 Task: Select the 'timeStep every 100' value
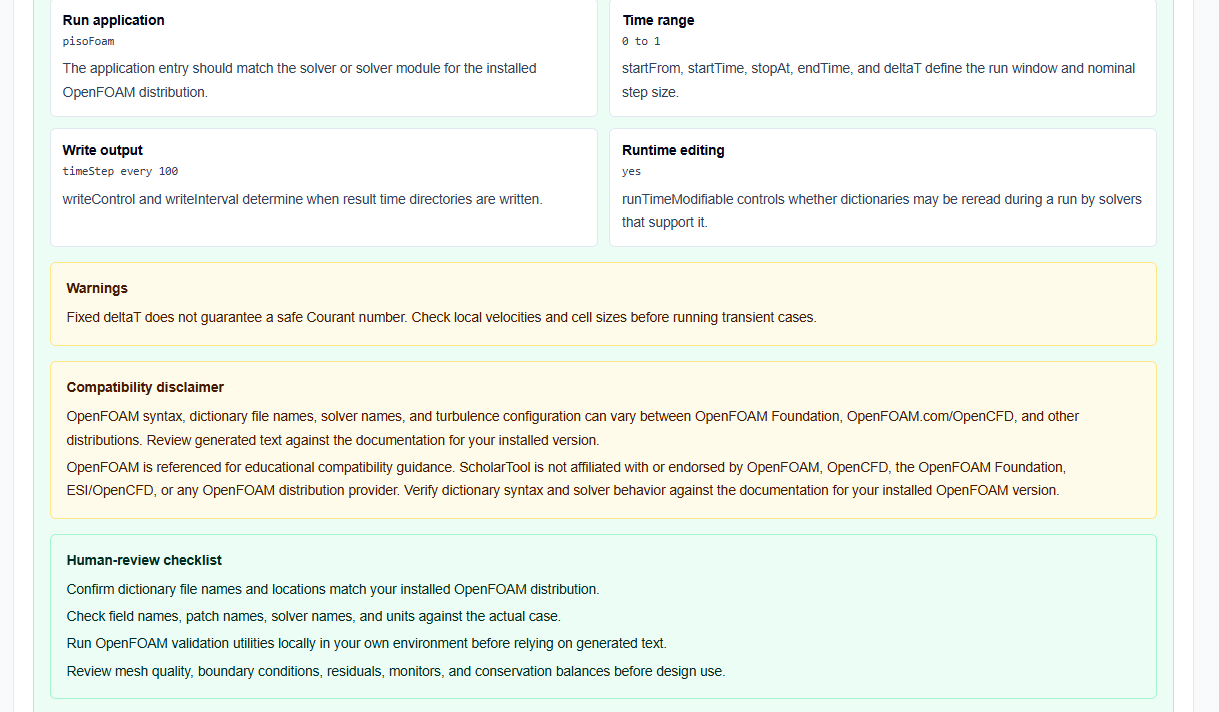coord(120,172)
